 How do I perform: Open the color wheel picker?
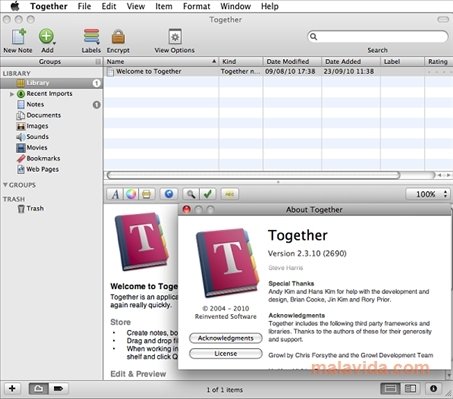tap(131, 194)
